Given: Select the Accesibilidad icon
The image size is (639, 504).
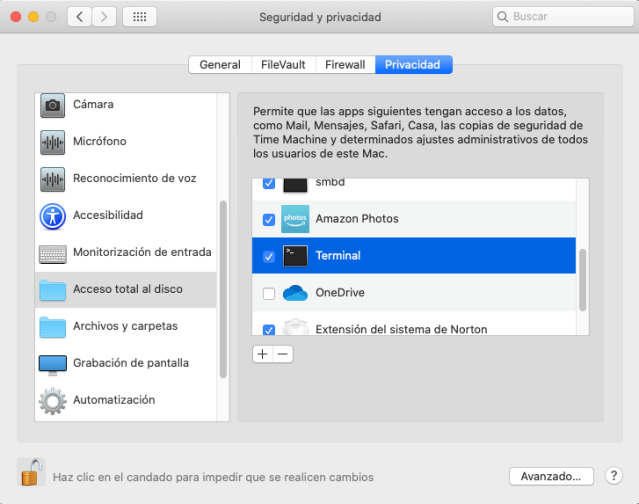Looking at the screenshot, I should tap(52, 216).
